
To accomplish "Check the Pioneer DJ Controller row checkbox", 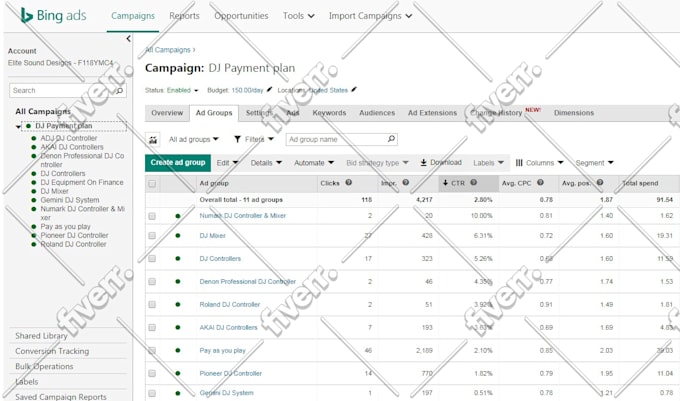I will point(152,373).
